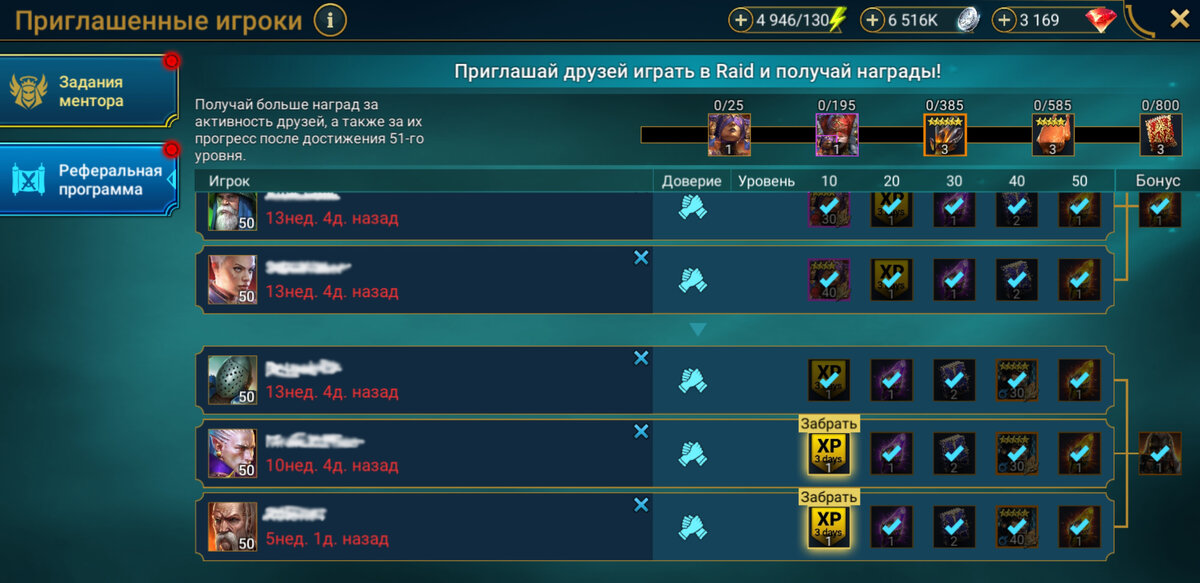The height and width of the screenshot is (583, 1200).
Task: Expand list using the small down triangle
Action: coord(698,328)
